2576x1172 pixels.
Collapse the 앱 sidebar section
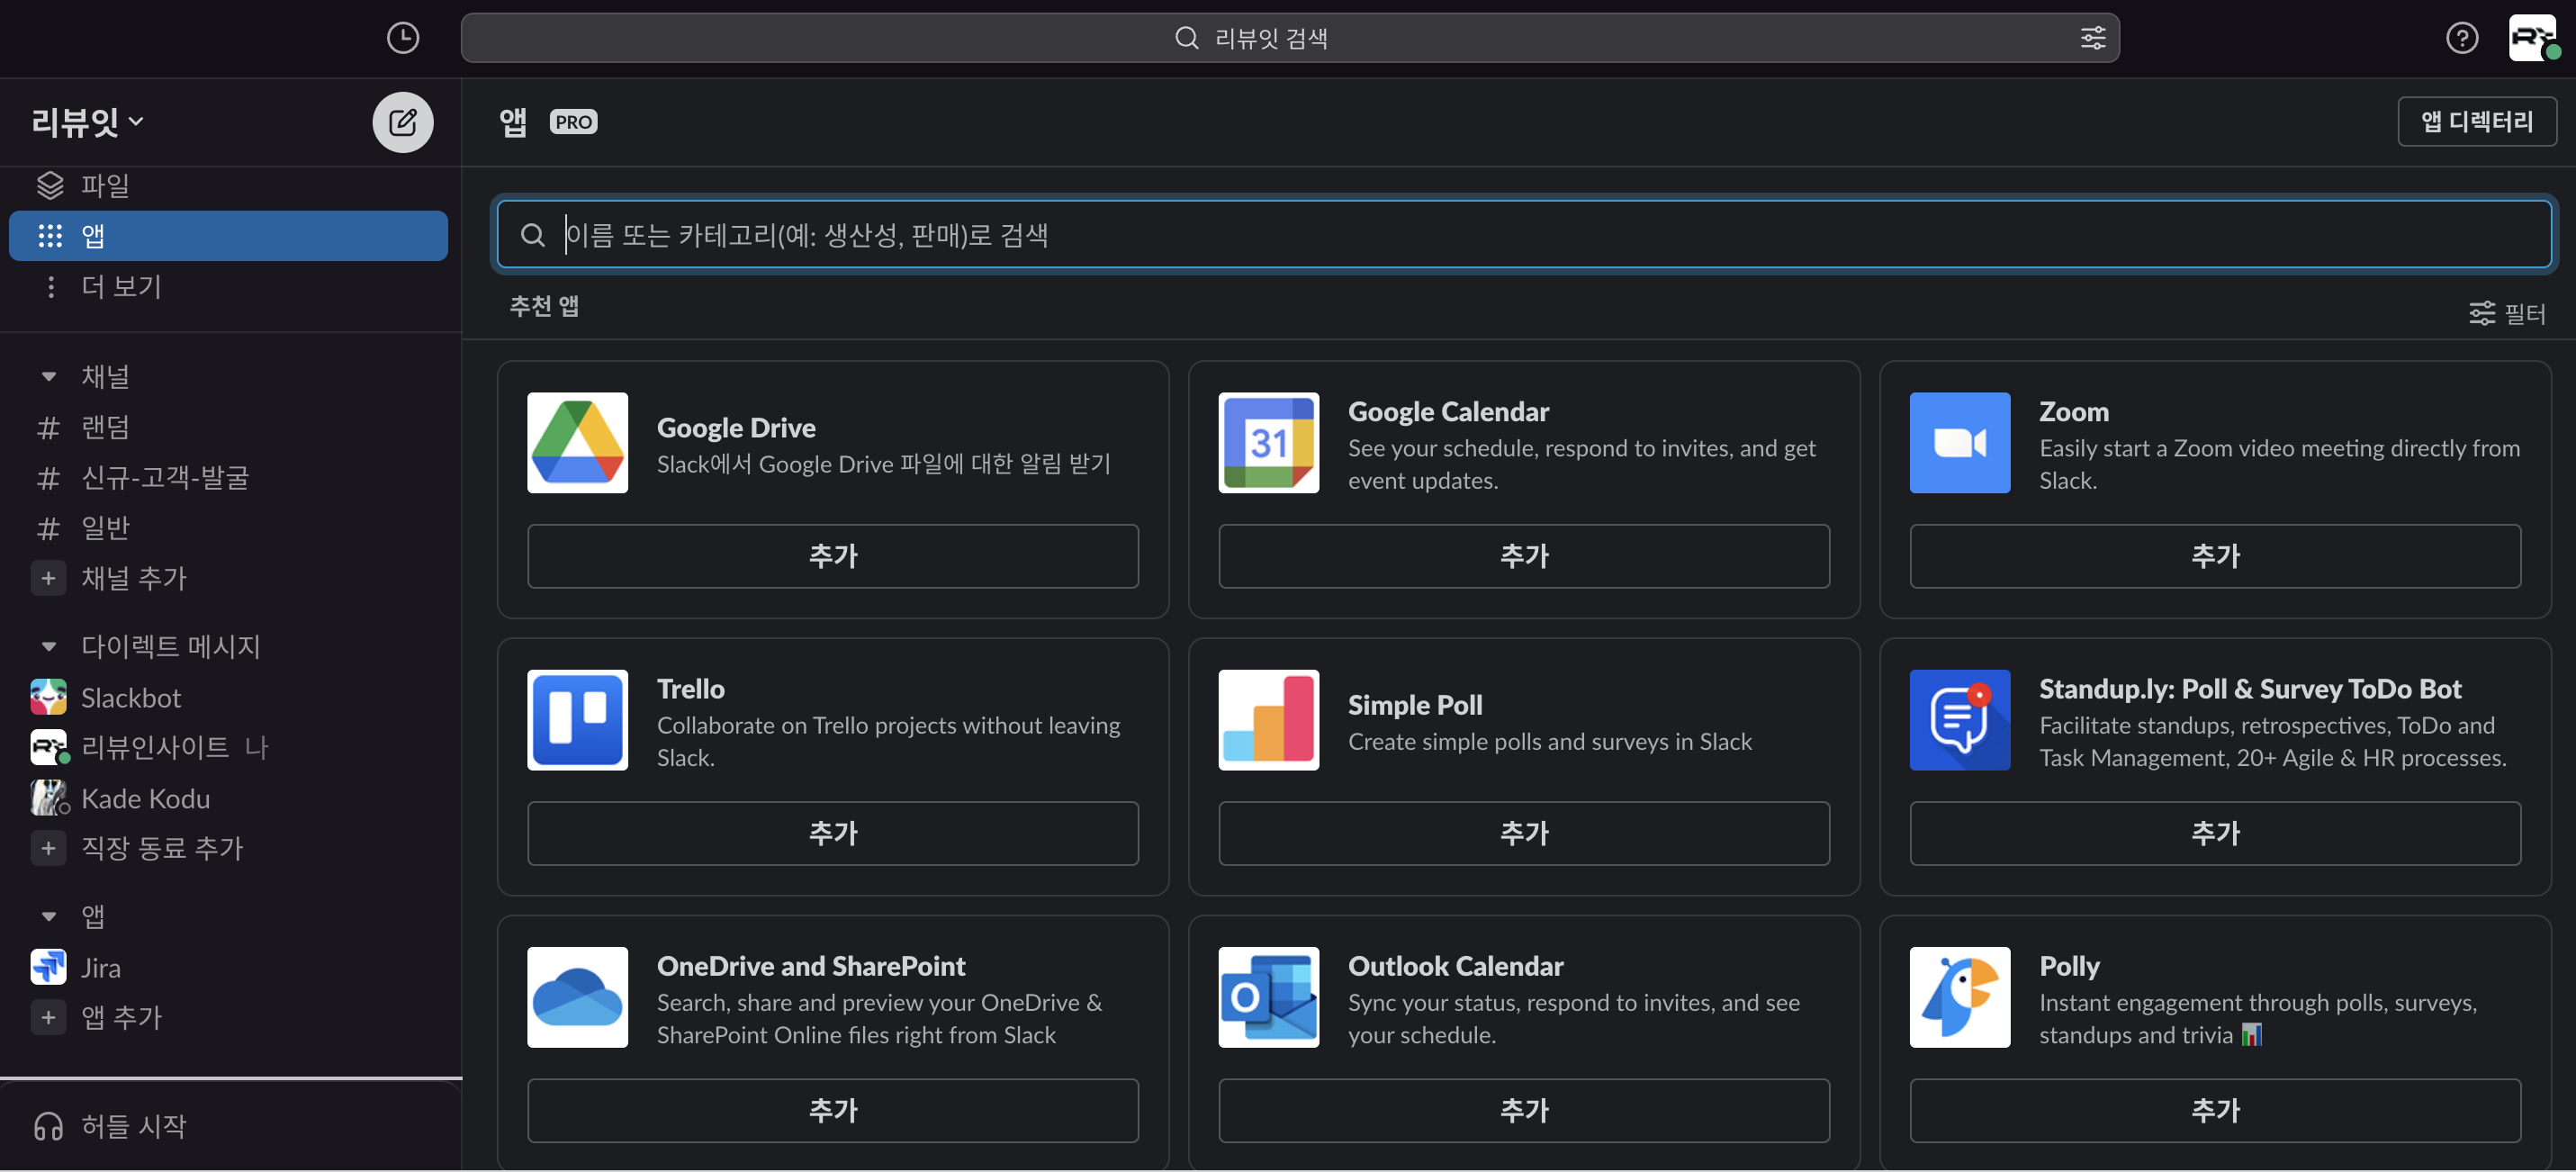49,916
